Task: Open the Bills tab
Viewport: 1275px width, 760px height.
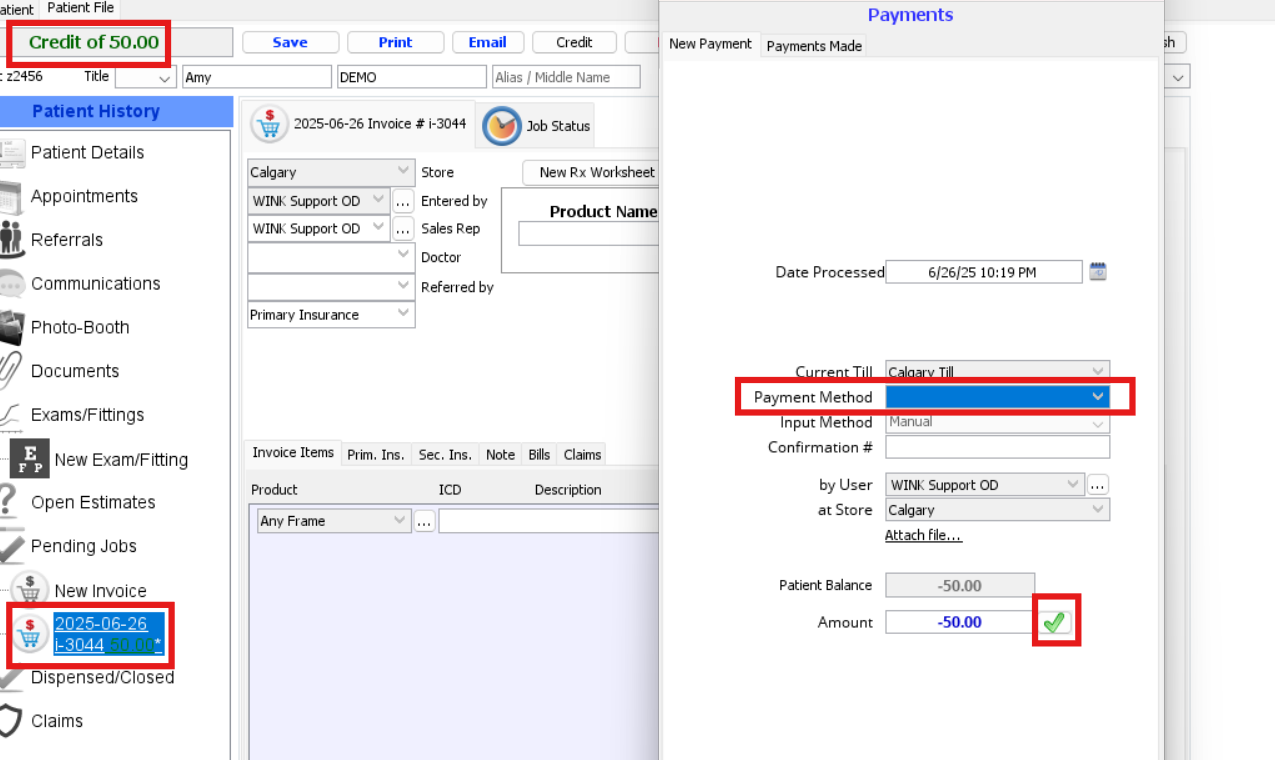Action: click(539, 455)
